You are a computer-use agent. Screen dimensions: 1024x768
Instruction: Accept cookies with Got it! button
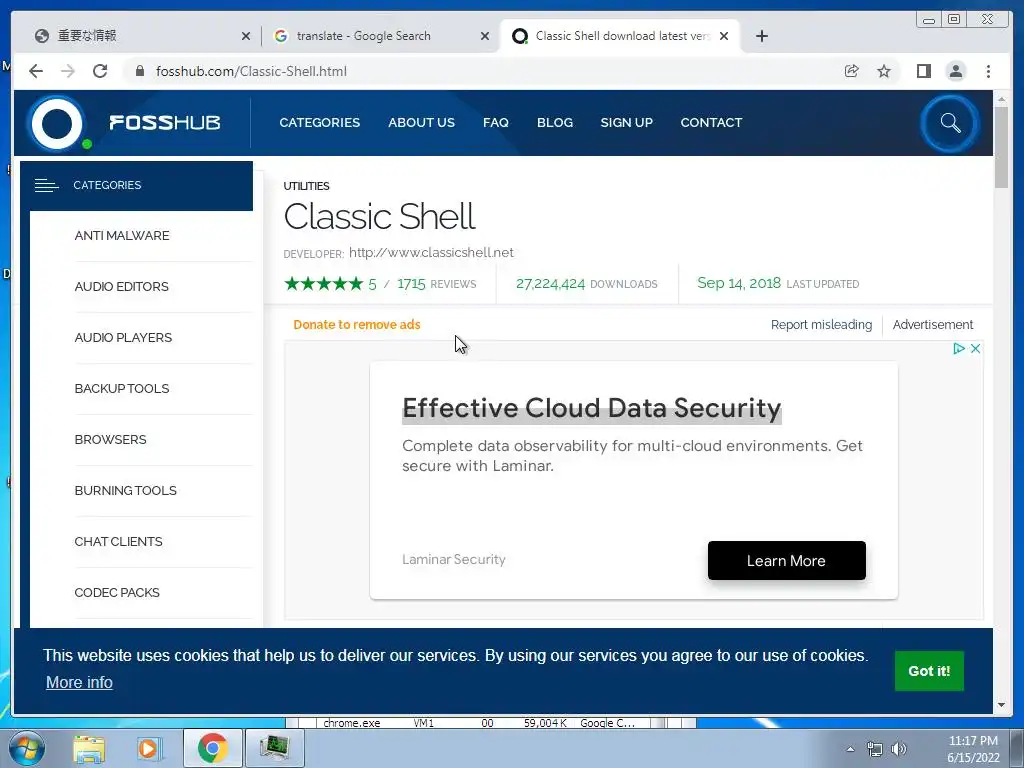tap(929, 671)
